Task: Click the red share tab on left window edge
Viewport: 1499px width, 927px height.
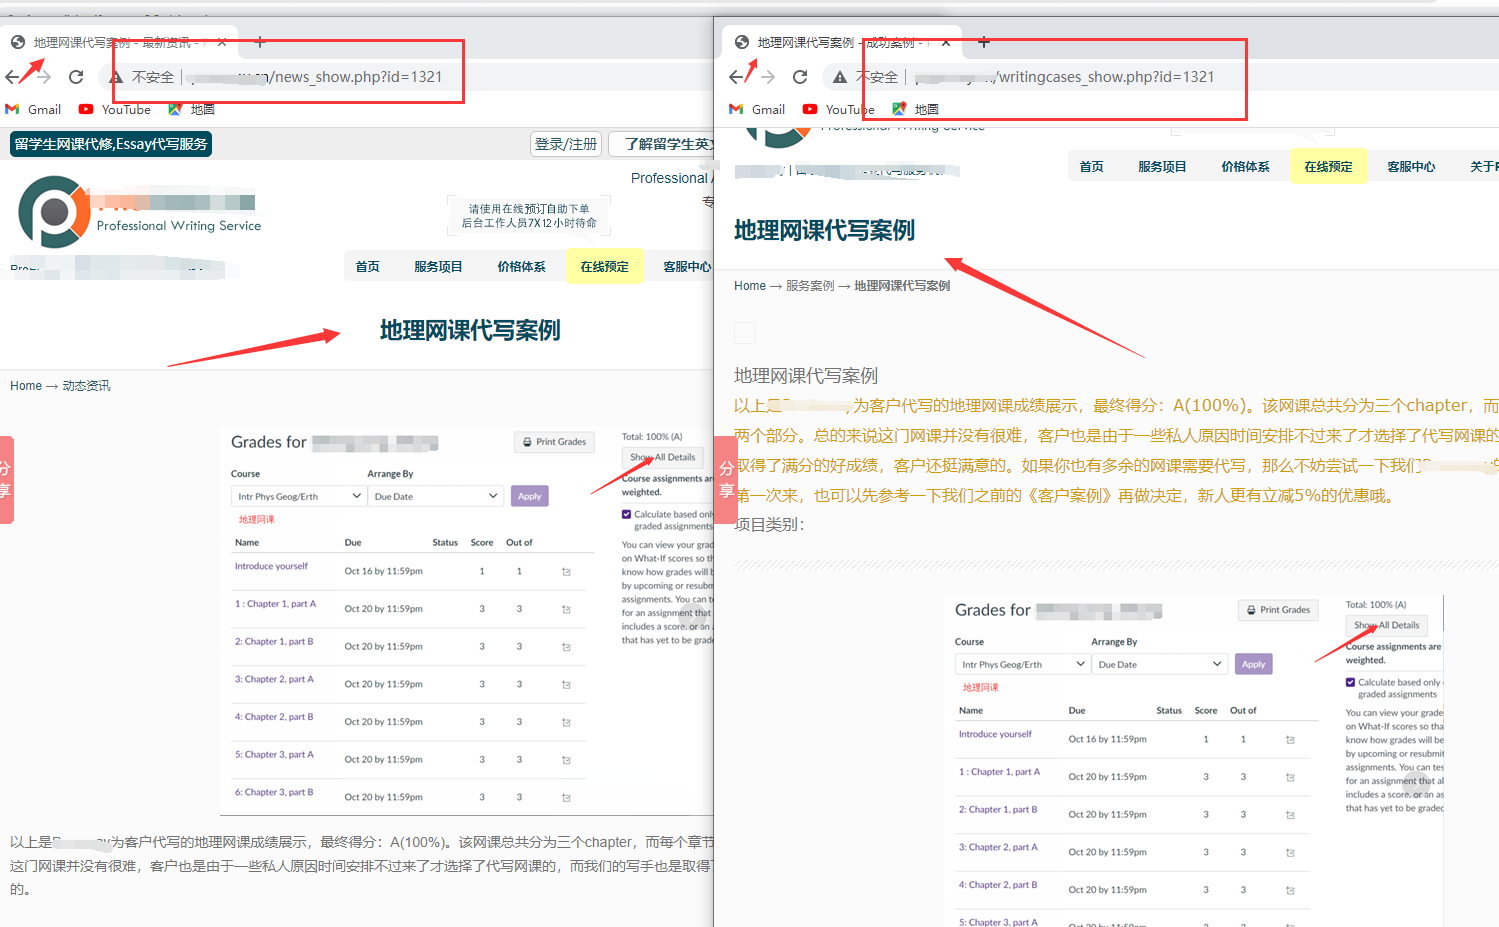Action: coord(6,480)
